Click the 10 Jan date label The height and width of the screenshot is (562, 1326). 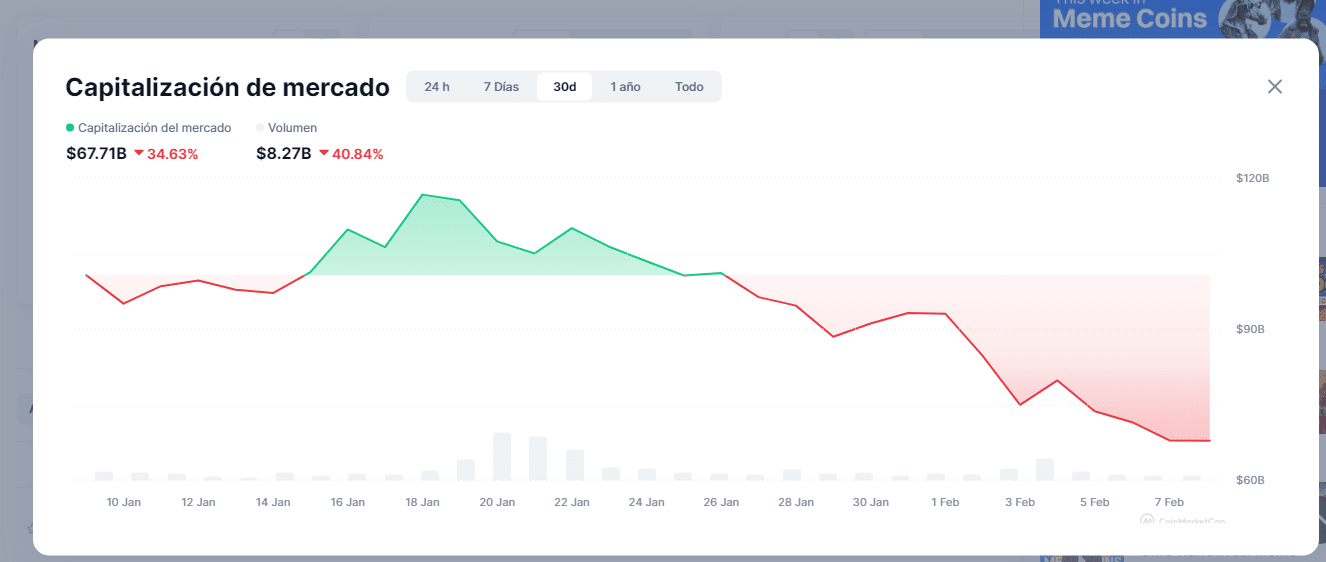tap(124, 502)
